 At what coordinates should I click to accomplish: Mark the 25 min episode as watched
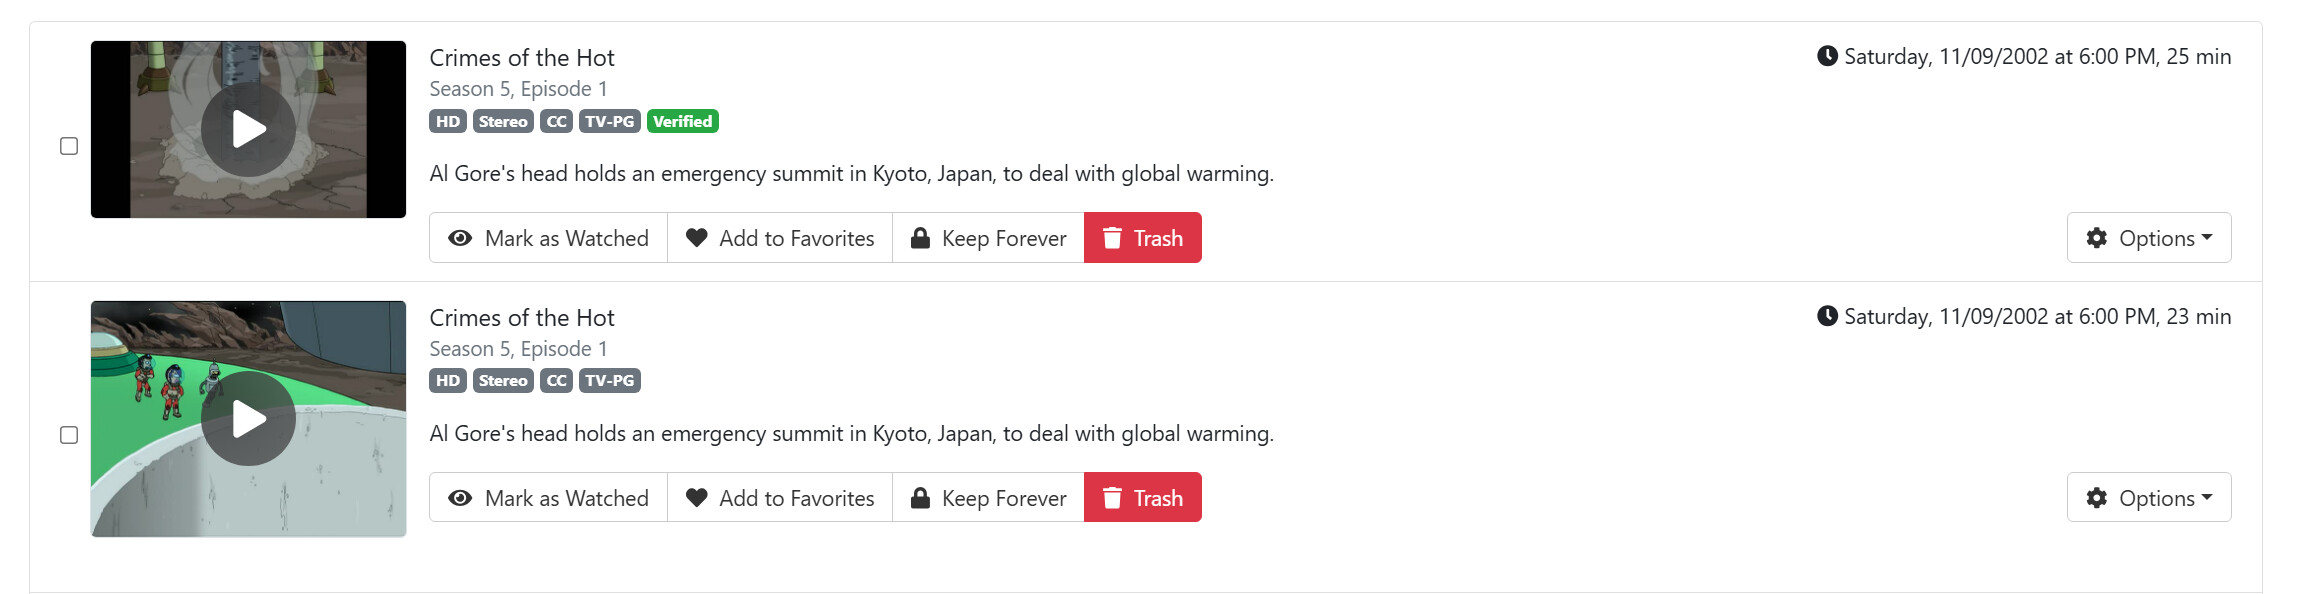tap(548, 238)
